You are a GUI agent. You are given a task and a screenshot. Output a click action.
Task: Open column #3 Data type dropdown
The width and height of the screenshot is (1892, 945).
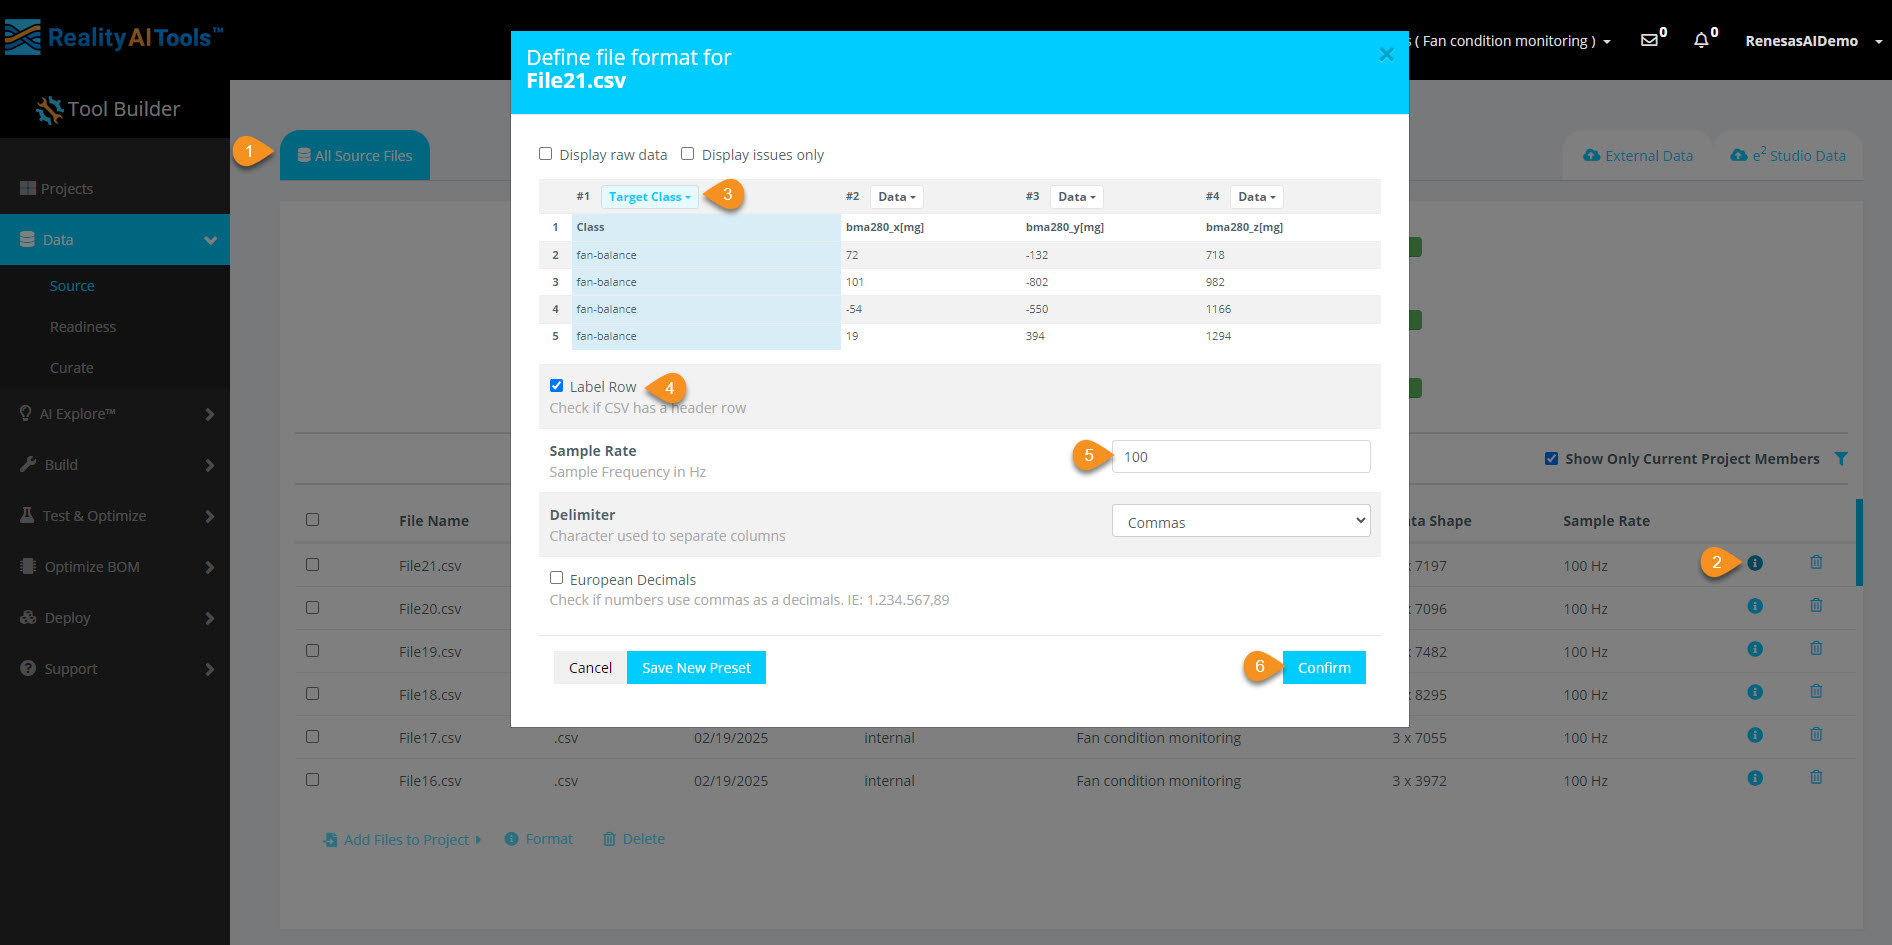[1076, 197]
